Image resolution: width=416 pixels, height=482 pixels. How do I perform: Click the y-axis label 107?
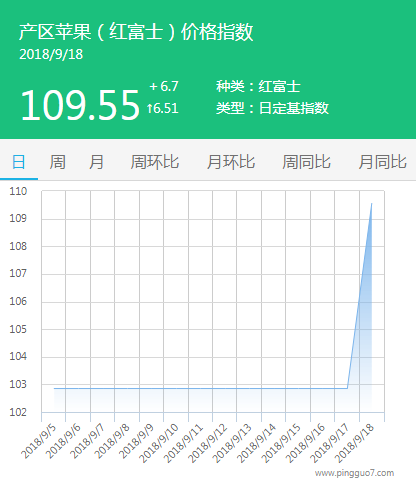[18, 274]
